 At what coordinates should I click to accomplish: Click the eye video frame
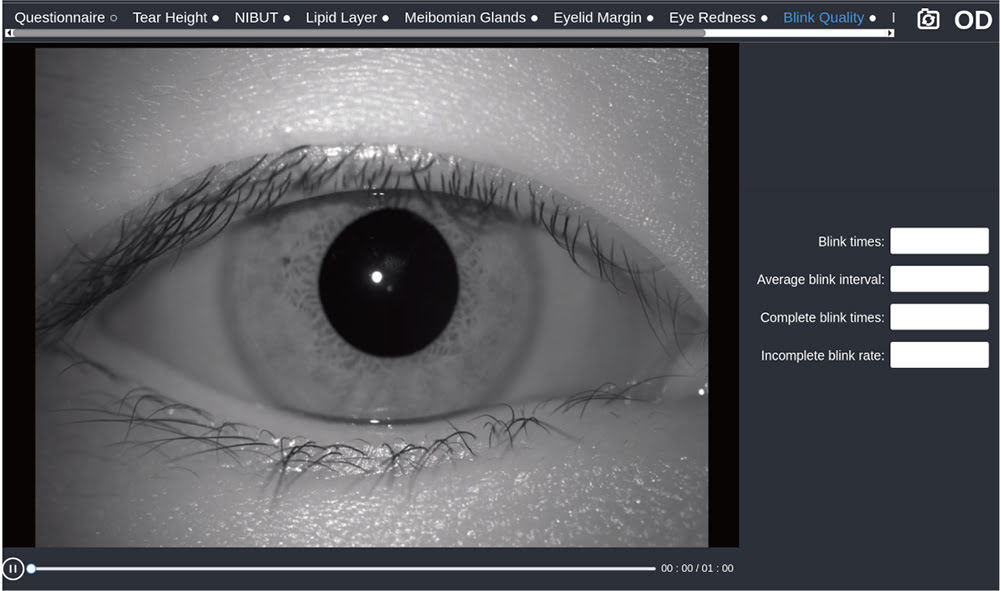[371, 297]
